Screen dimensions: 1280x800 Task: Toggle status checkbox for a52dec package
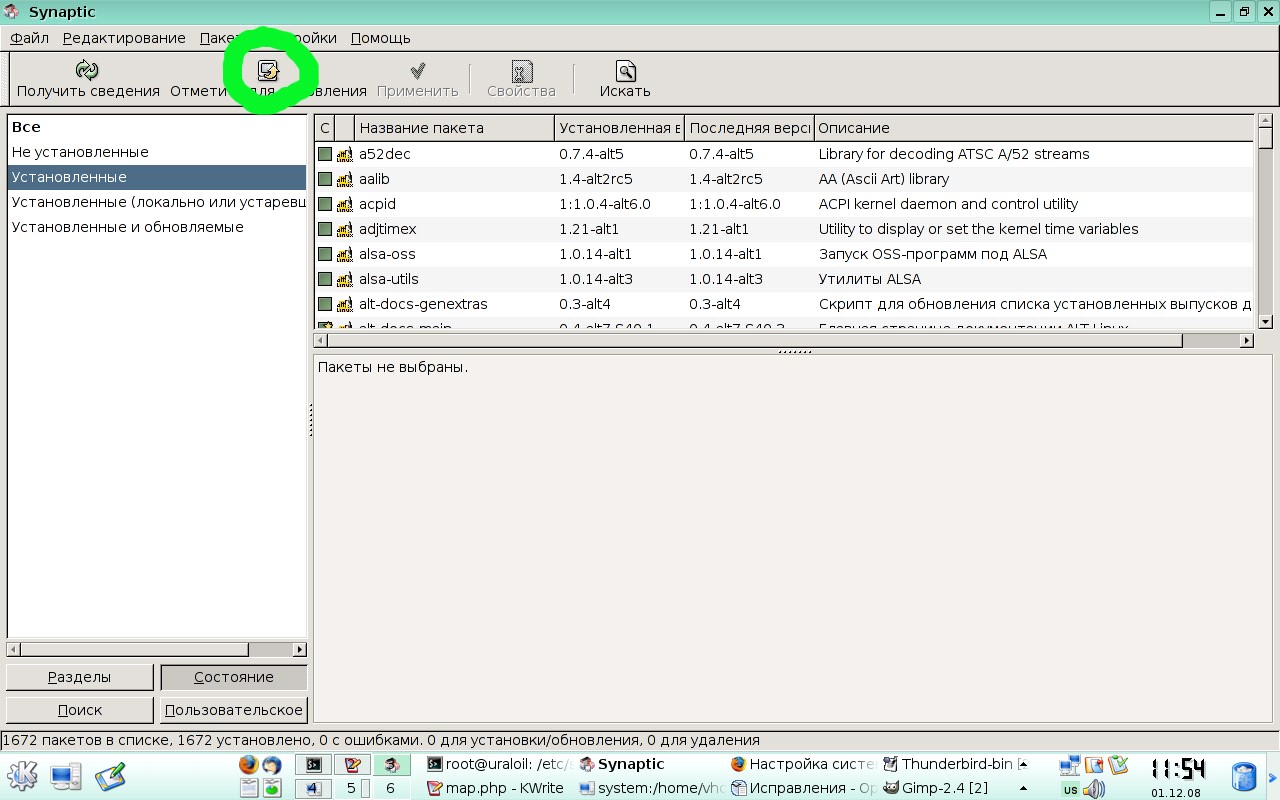[325, 154]
